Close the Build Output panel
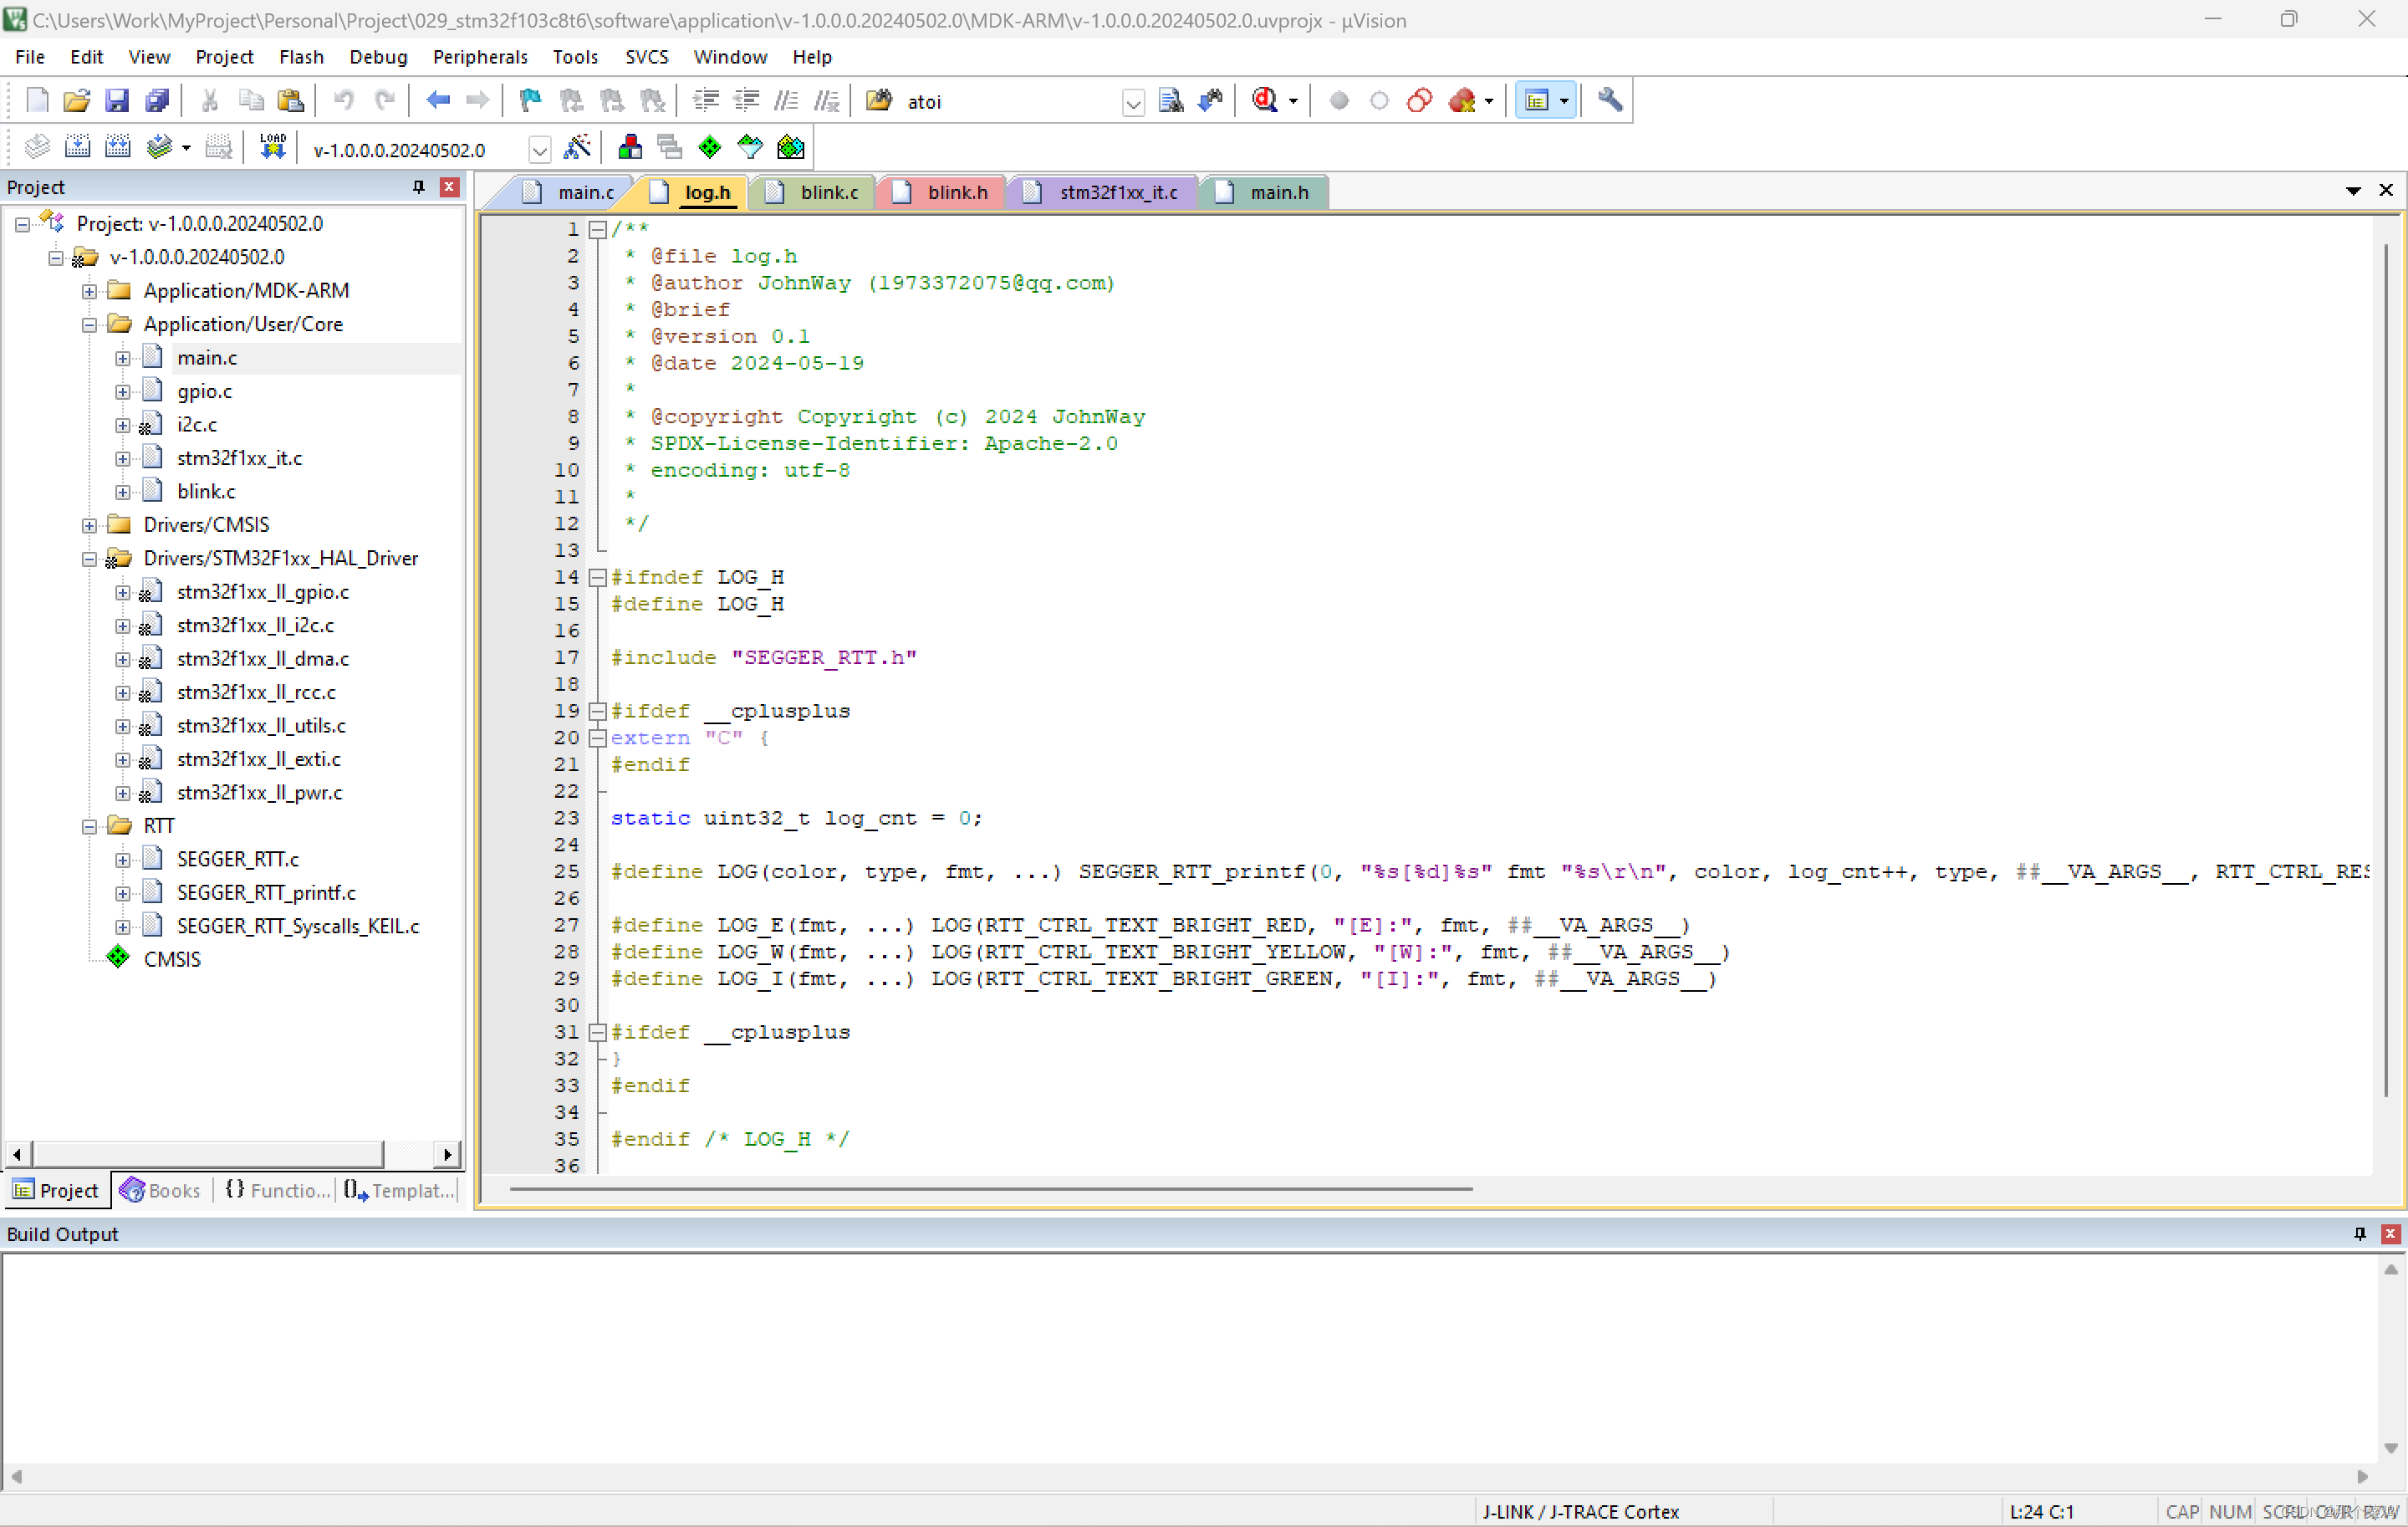2408x1527 pixels. tap(2390, 1234)
